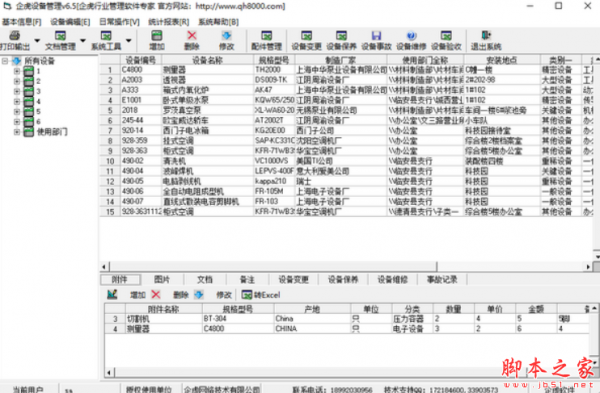Select the device icon of tree node 5
The image size is (600, 393).
(x=29, y=112)
